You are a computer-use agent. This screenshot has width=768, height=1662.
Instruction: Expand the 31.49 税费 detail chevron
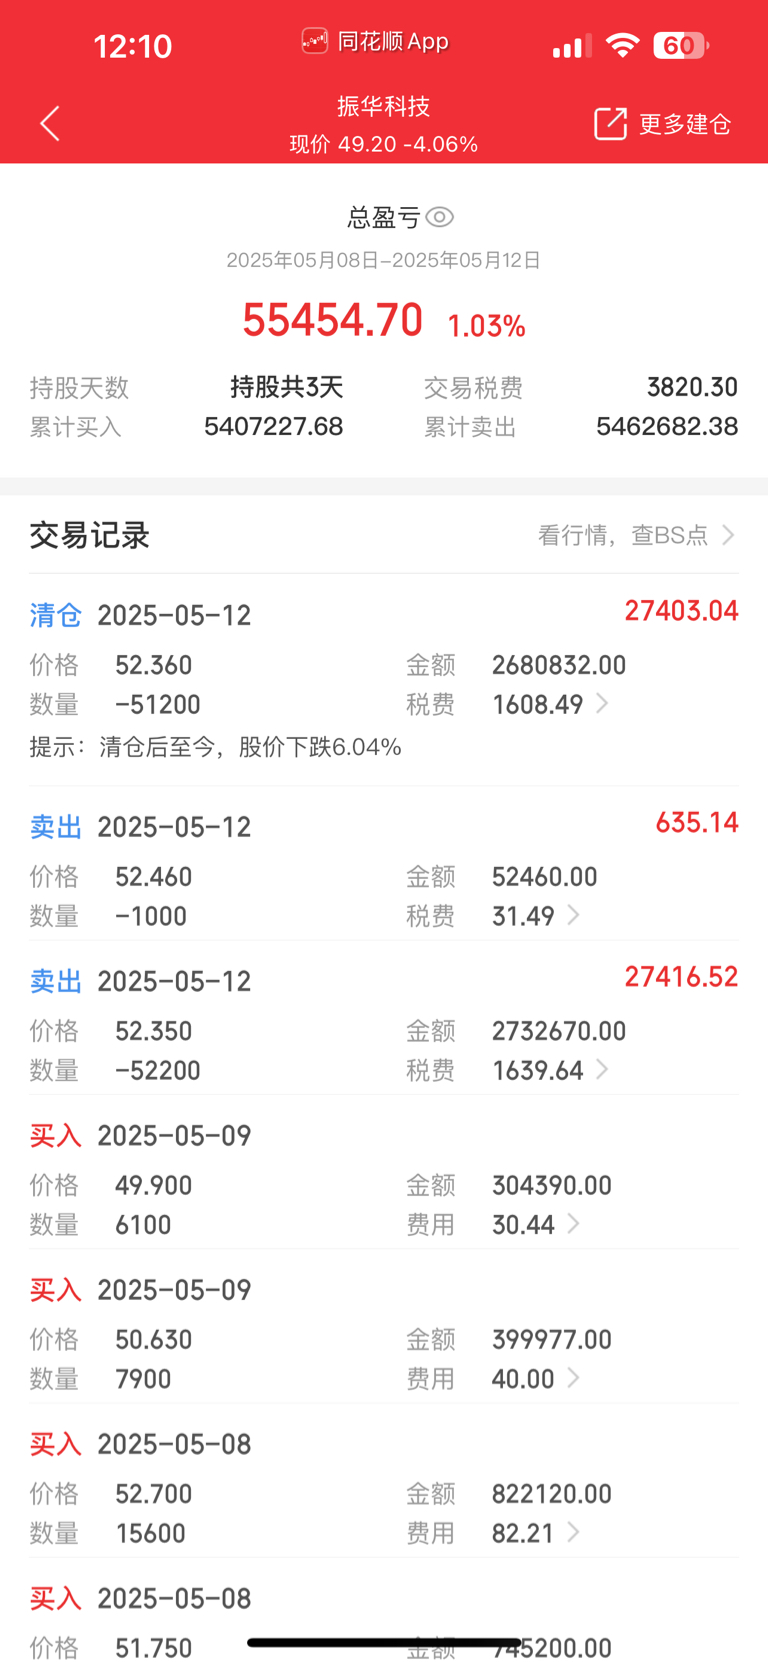[573, 915]
